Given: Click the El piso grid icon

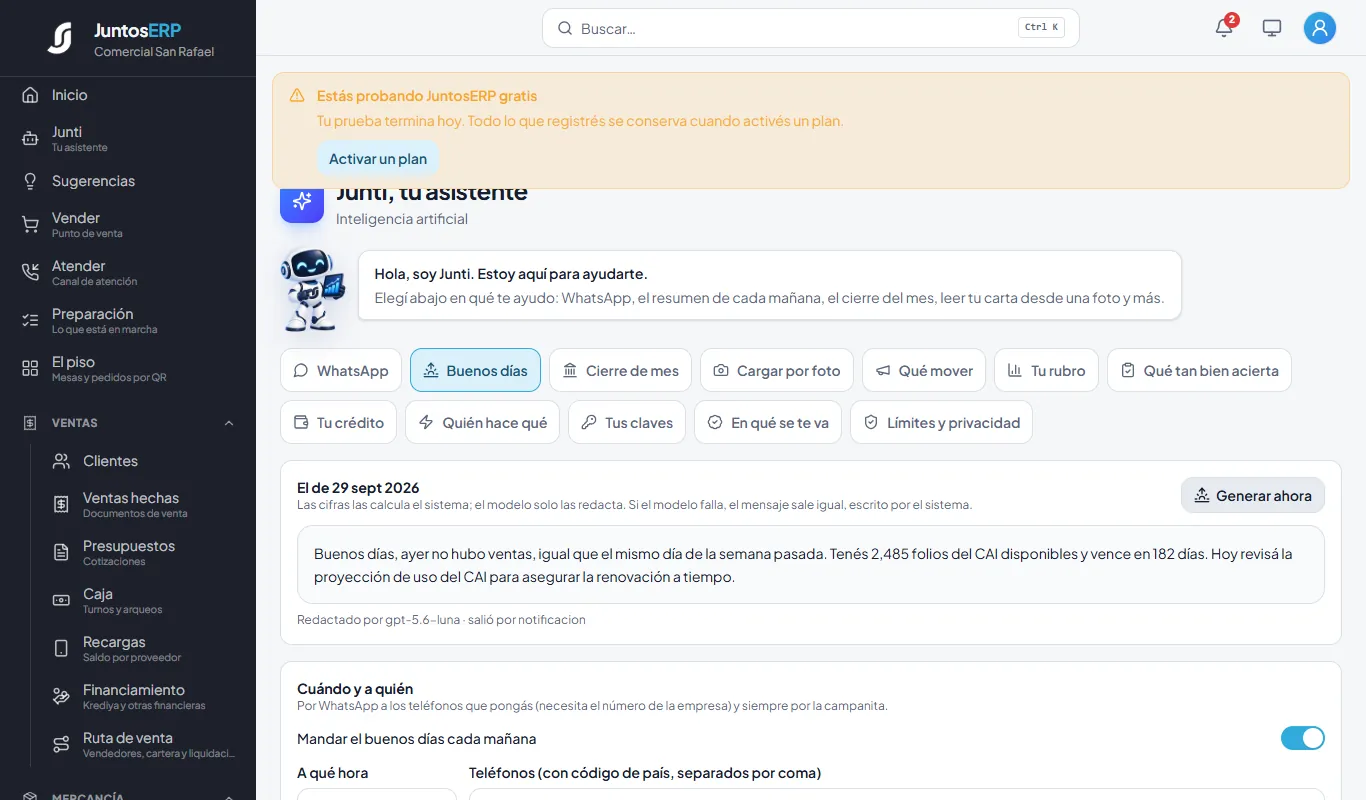Looking at the screenshot, I should tap(30, 368).
